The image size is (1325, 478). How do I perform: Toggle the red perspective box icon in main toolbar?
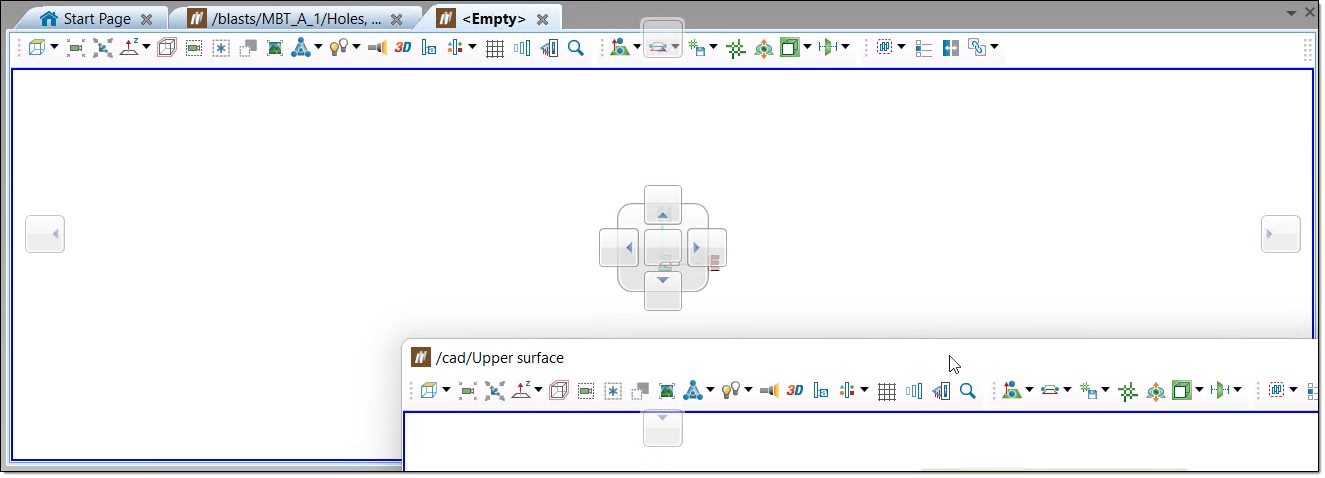tap(167, 47)
